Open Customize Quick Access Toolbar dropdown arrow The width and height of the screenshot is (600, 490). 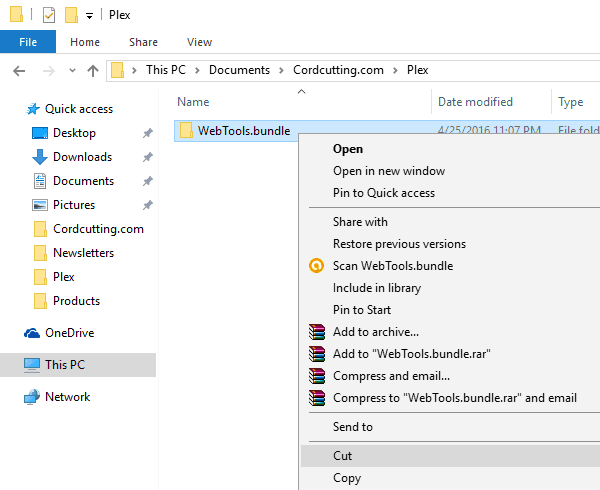(x=89, y=16)
